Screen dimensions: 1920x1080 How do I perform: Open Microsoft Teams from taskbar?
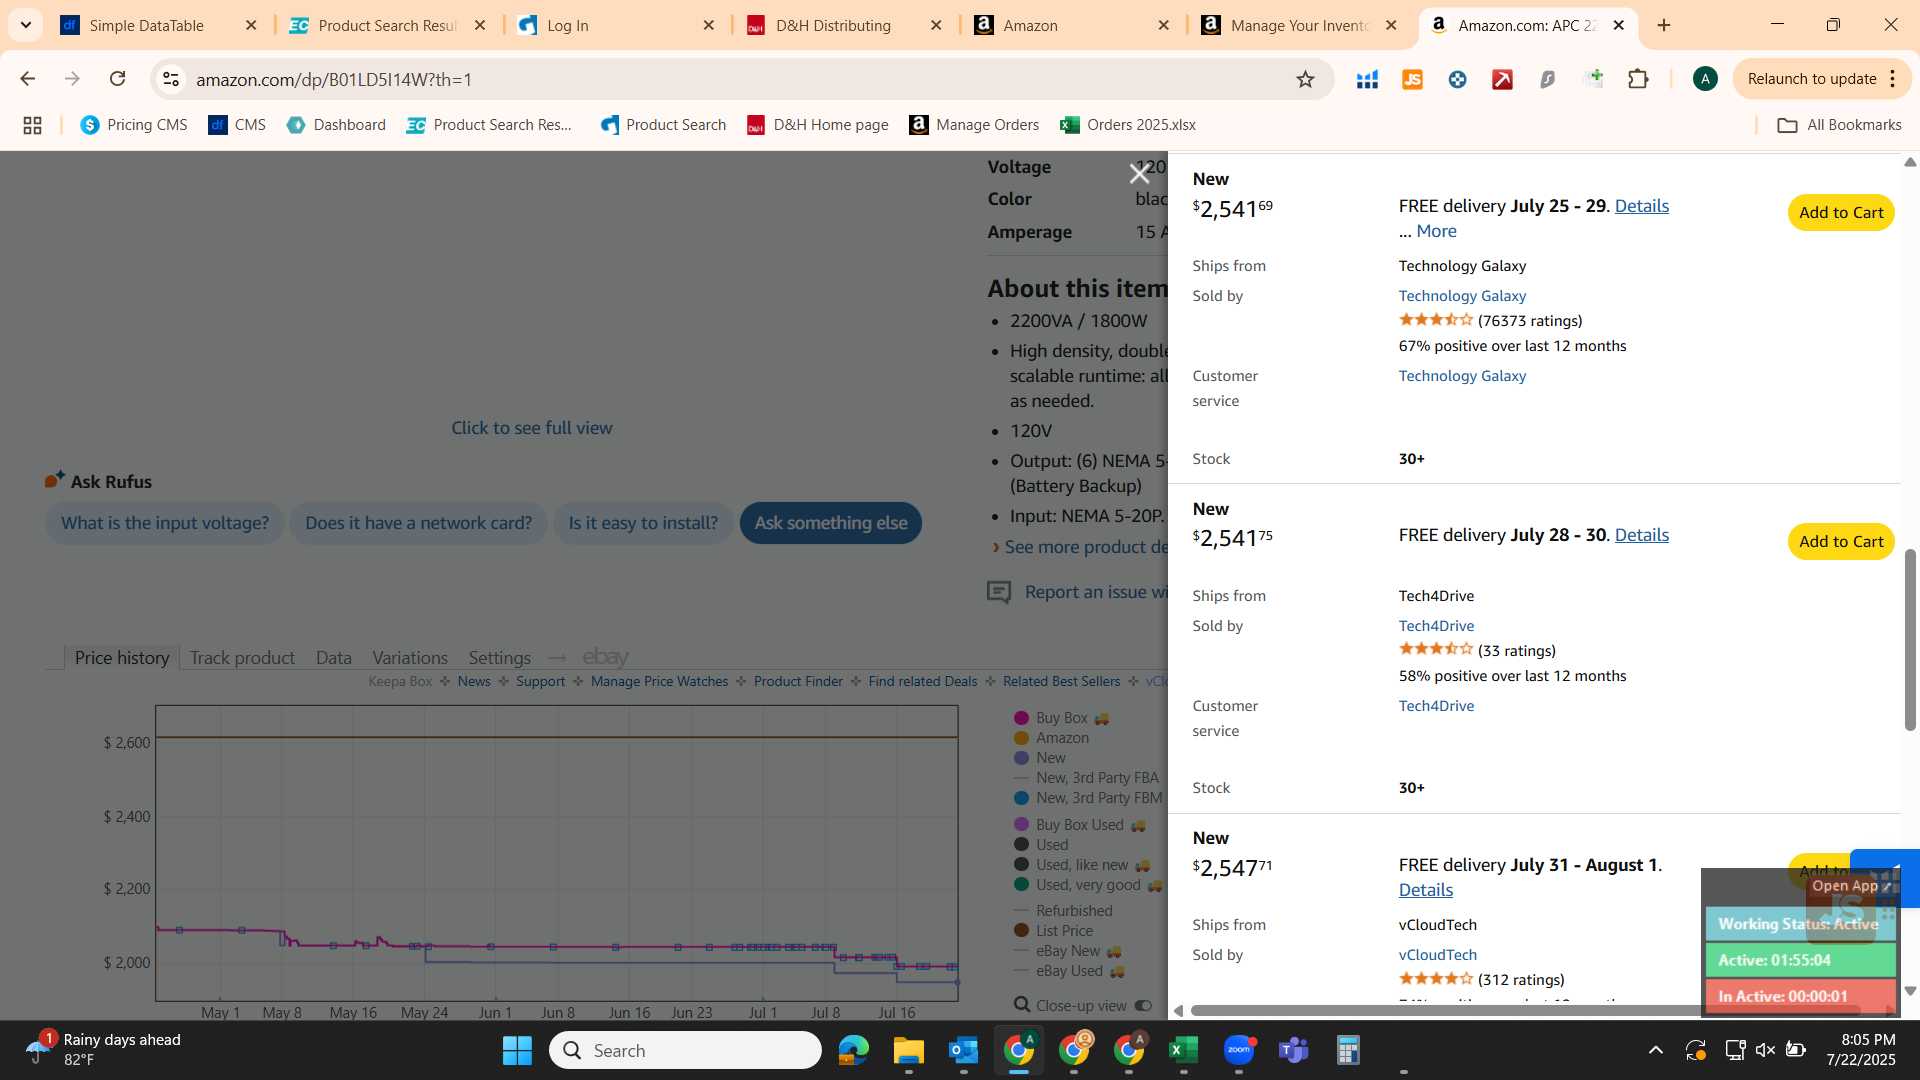[x=1294, y=1050]
